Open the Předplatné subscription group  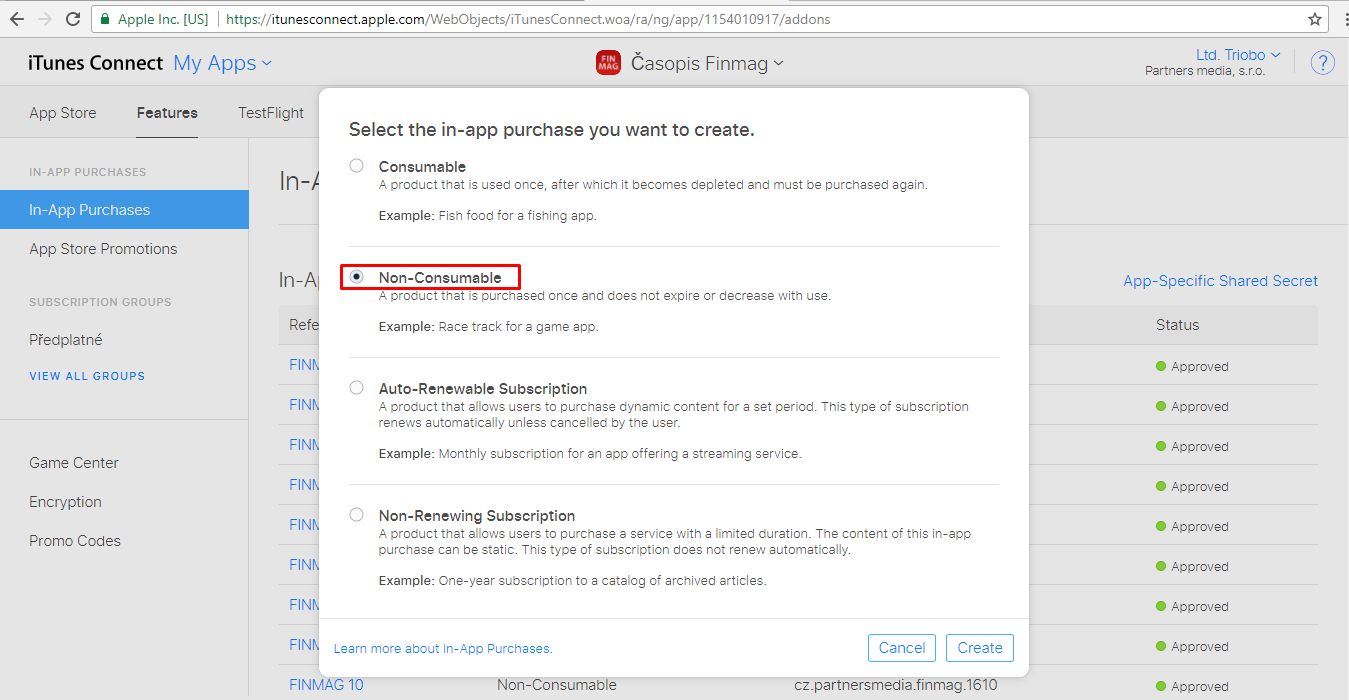pos(66,340)
